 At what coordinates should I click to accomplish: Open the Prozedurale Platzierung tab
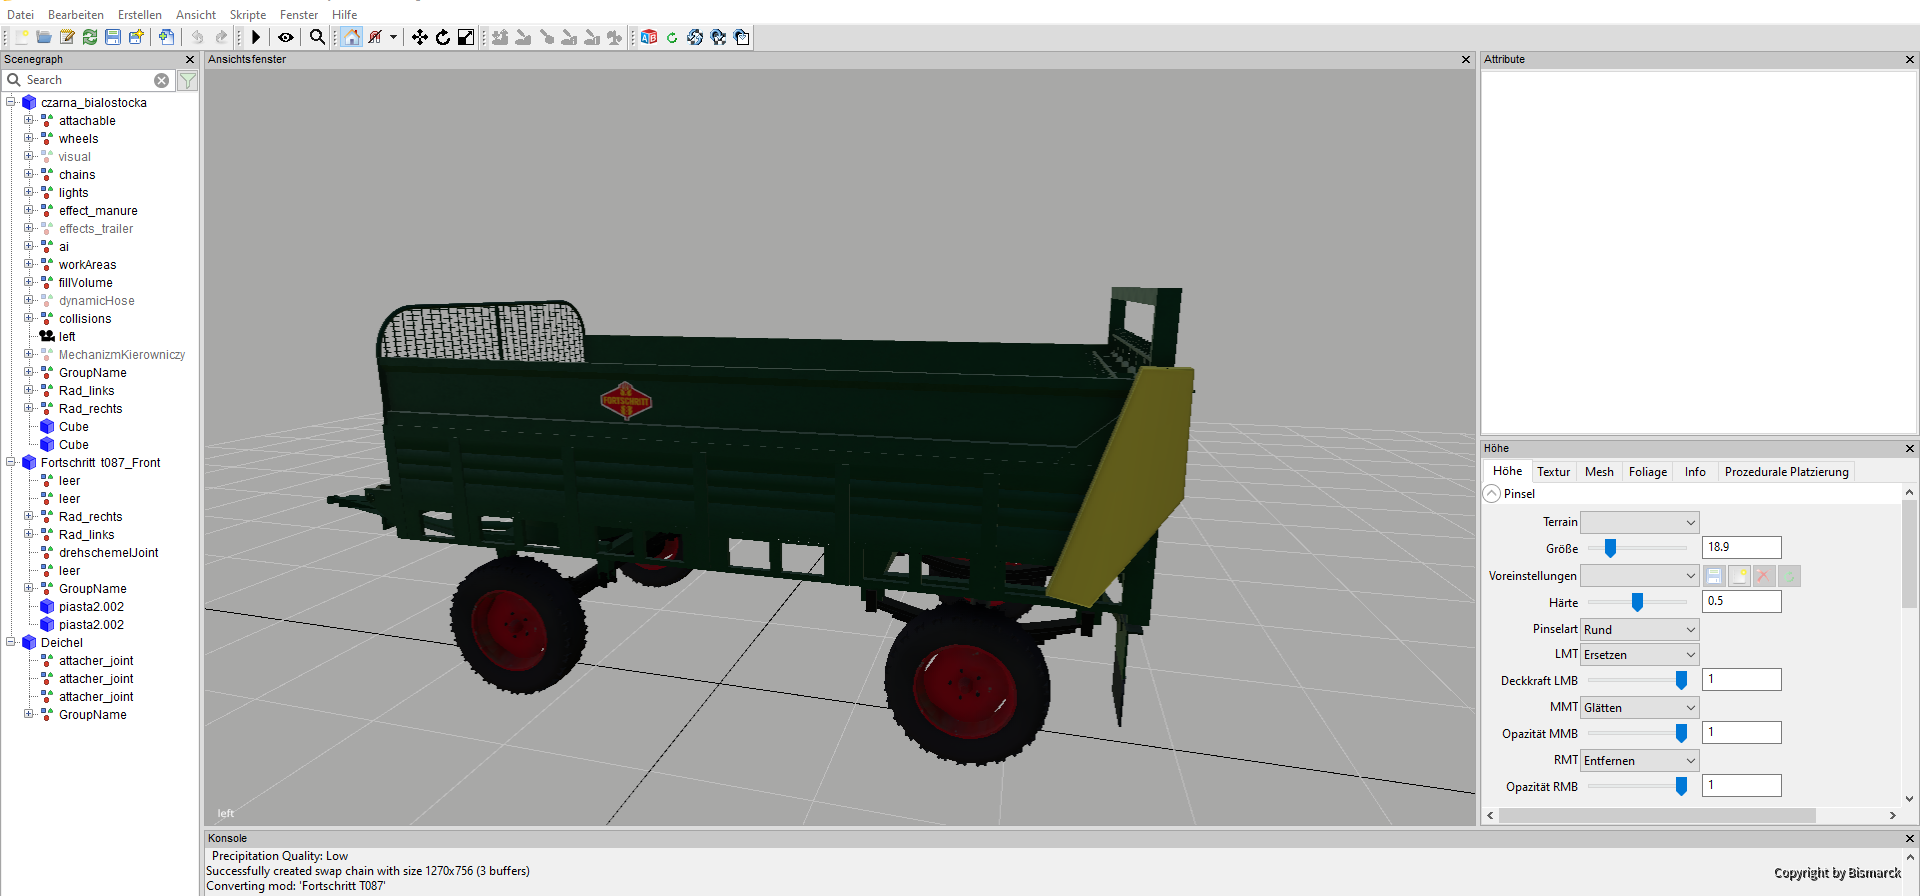coord(1786,472)
